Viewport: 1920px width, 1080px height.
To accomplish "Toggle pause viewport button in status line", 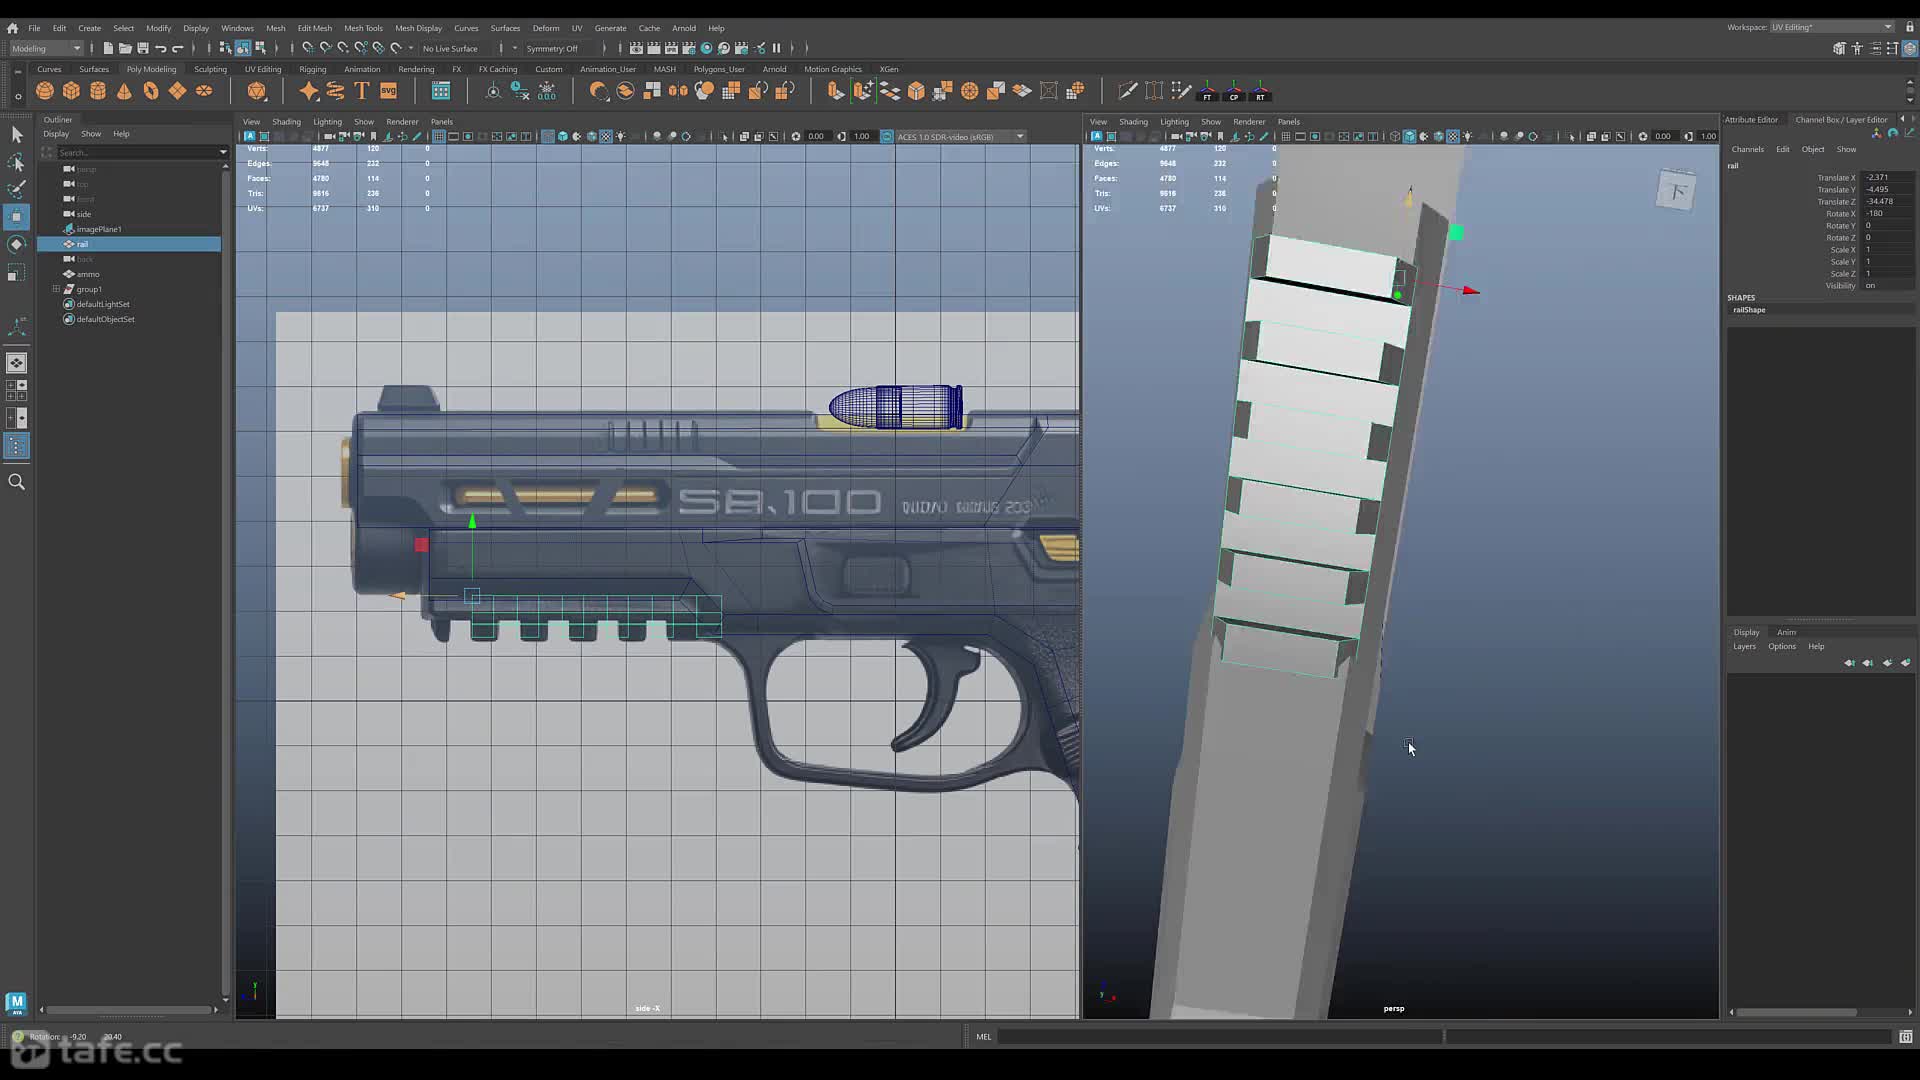I will pos(776,48).
